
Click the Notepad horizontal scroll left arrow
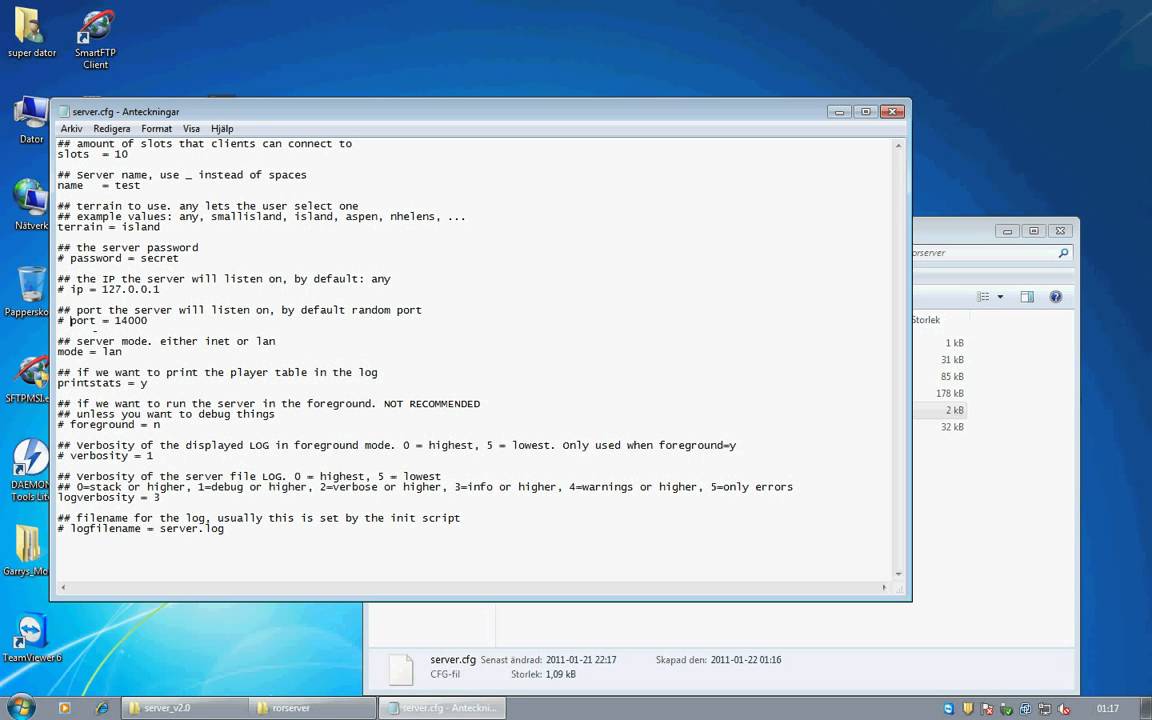point(63,587)
